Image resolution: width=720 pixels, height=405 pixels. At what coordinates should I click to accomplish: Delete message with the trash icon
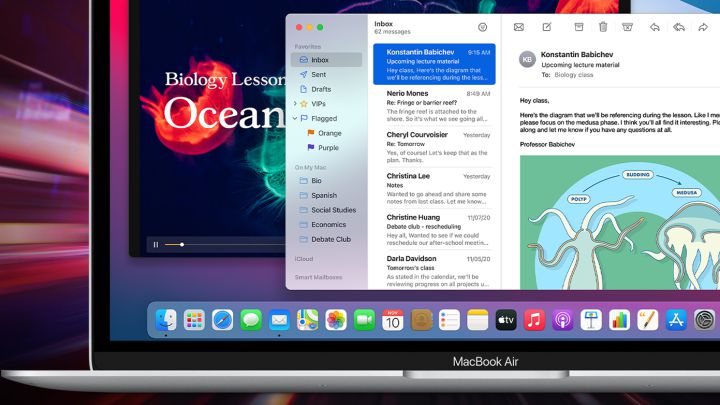pos(602,27)
